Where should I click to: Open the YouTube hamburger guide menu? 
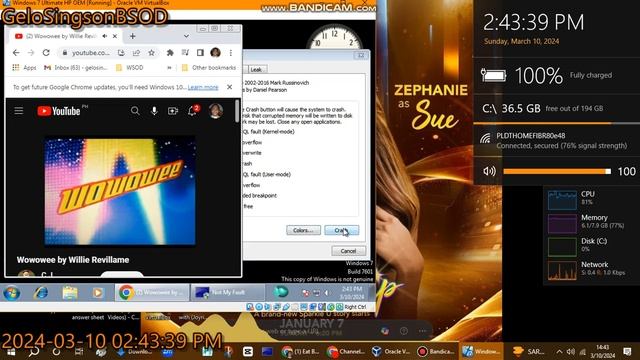[19, 111]
